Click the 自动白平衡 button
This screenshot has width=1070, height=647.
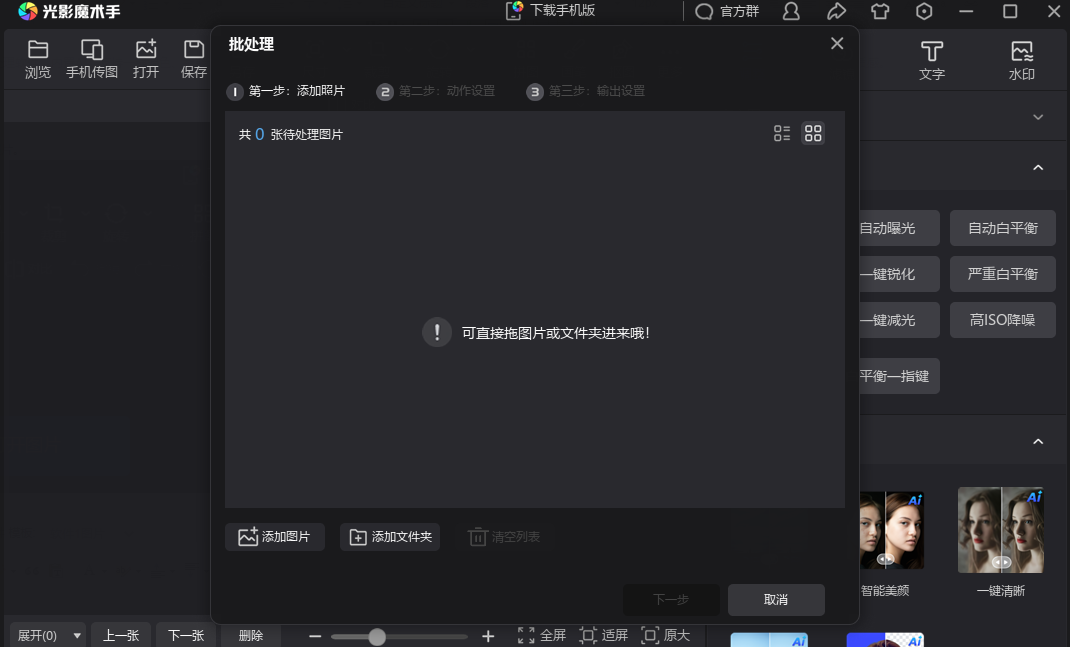tap(1002, 228)
